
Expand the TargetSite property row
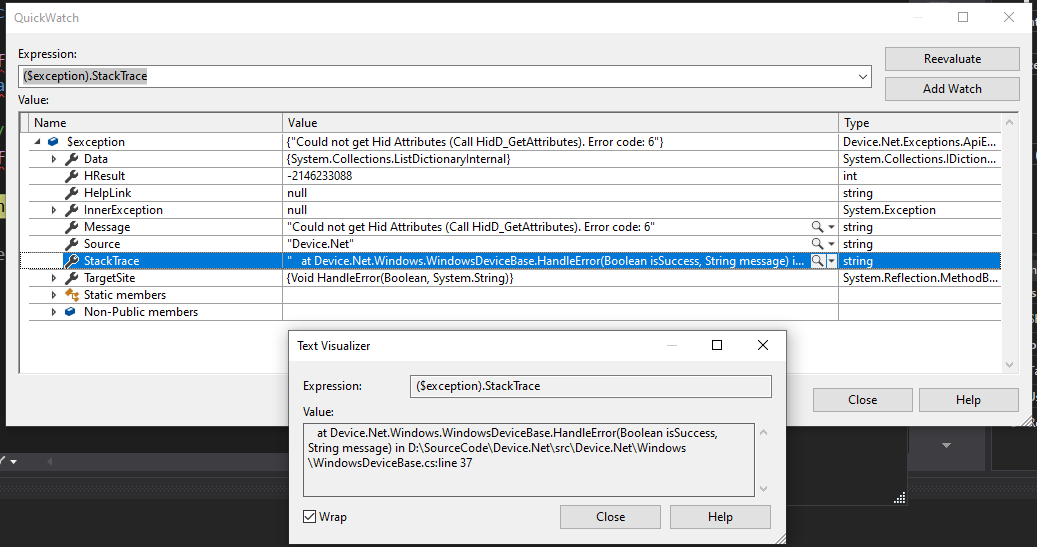click(54, 278)
